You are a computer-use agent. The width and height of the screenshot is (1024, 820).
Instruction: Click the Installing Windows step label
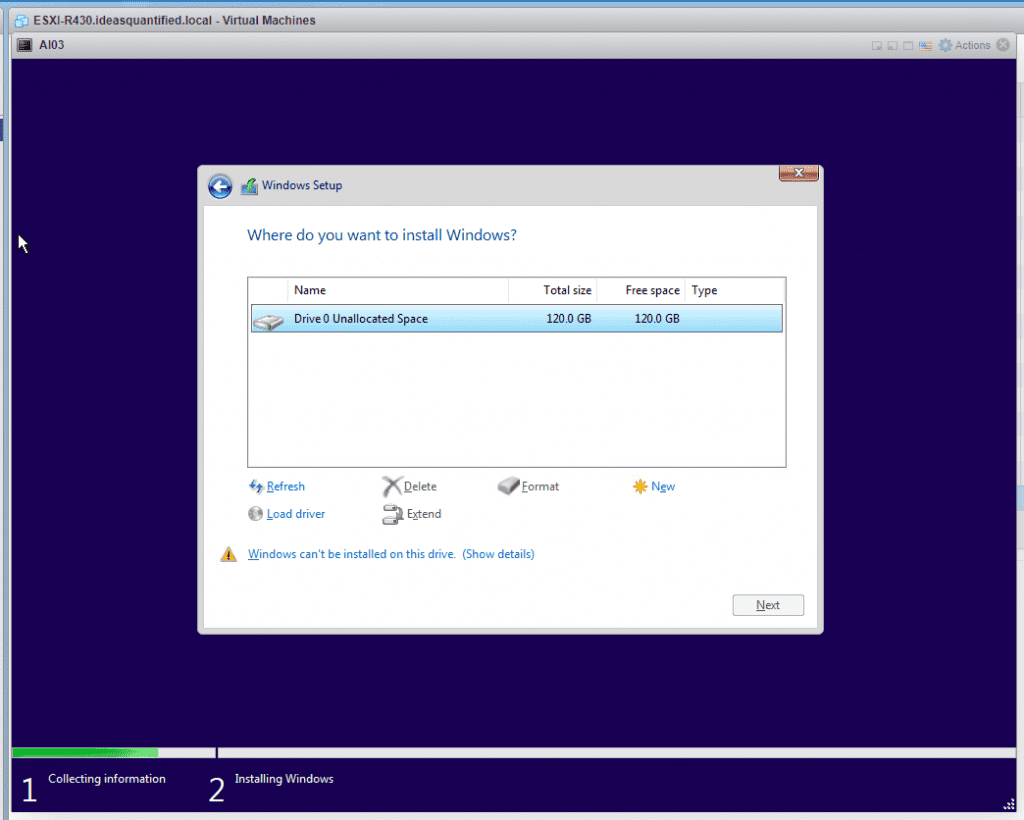pos(284,779)
